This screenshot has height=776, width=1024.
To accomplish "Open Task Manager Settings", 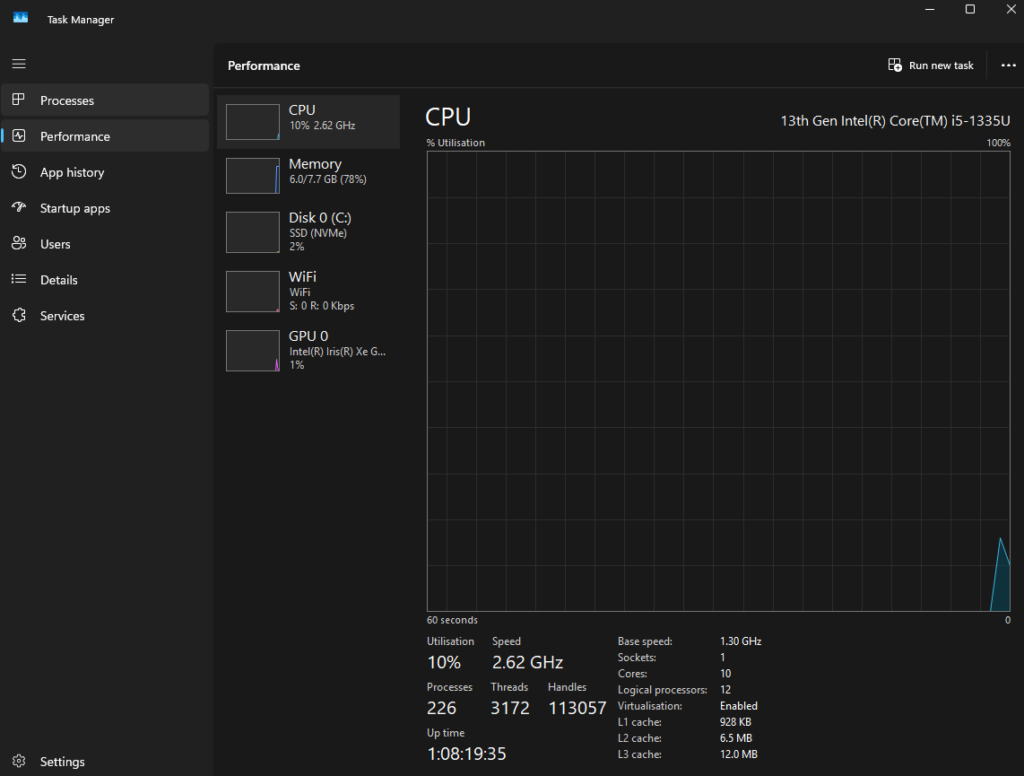I will [105, 761].
